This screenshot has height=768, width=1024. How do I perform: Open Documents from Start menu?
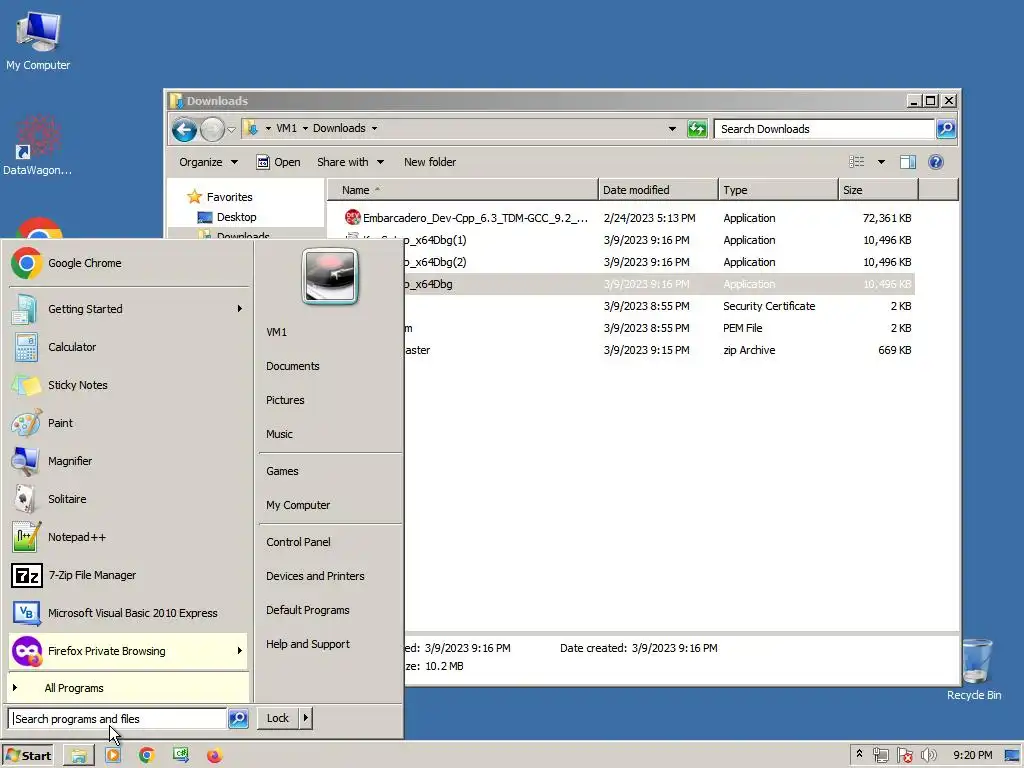(293, 366)
